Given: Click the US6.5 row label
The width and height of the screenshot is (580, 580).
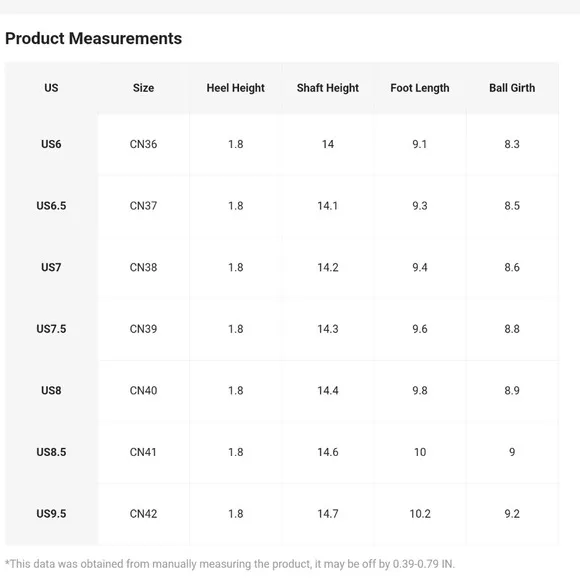Looking at the screenshot, I should point(51,206).
